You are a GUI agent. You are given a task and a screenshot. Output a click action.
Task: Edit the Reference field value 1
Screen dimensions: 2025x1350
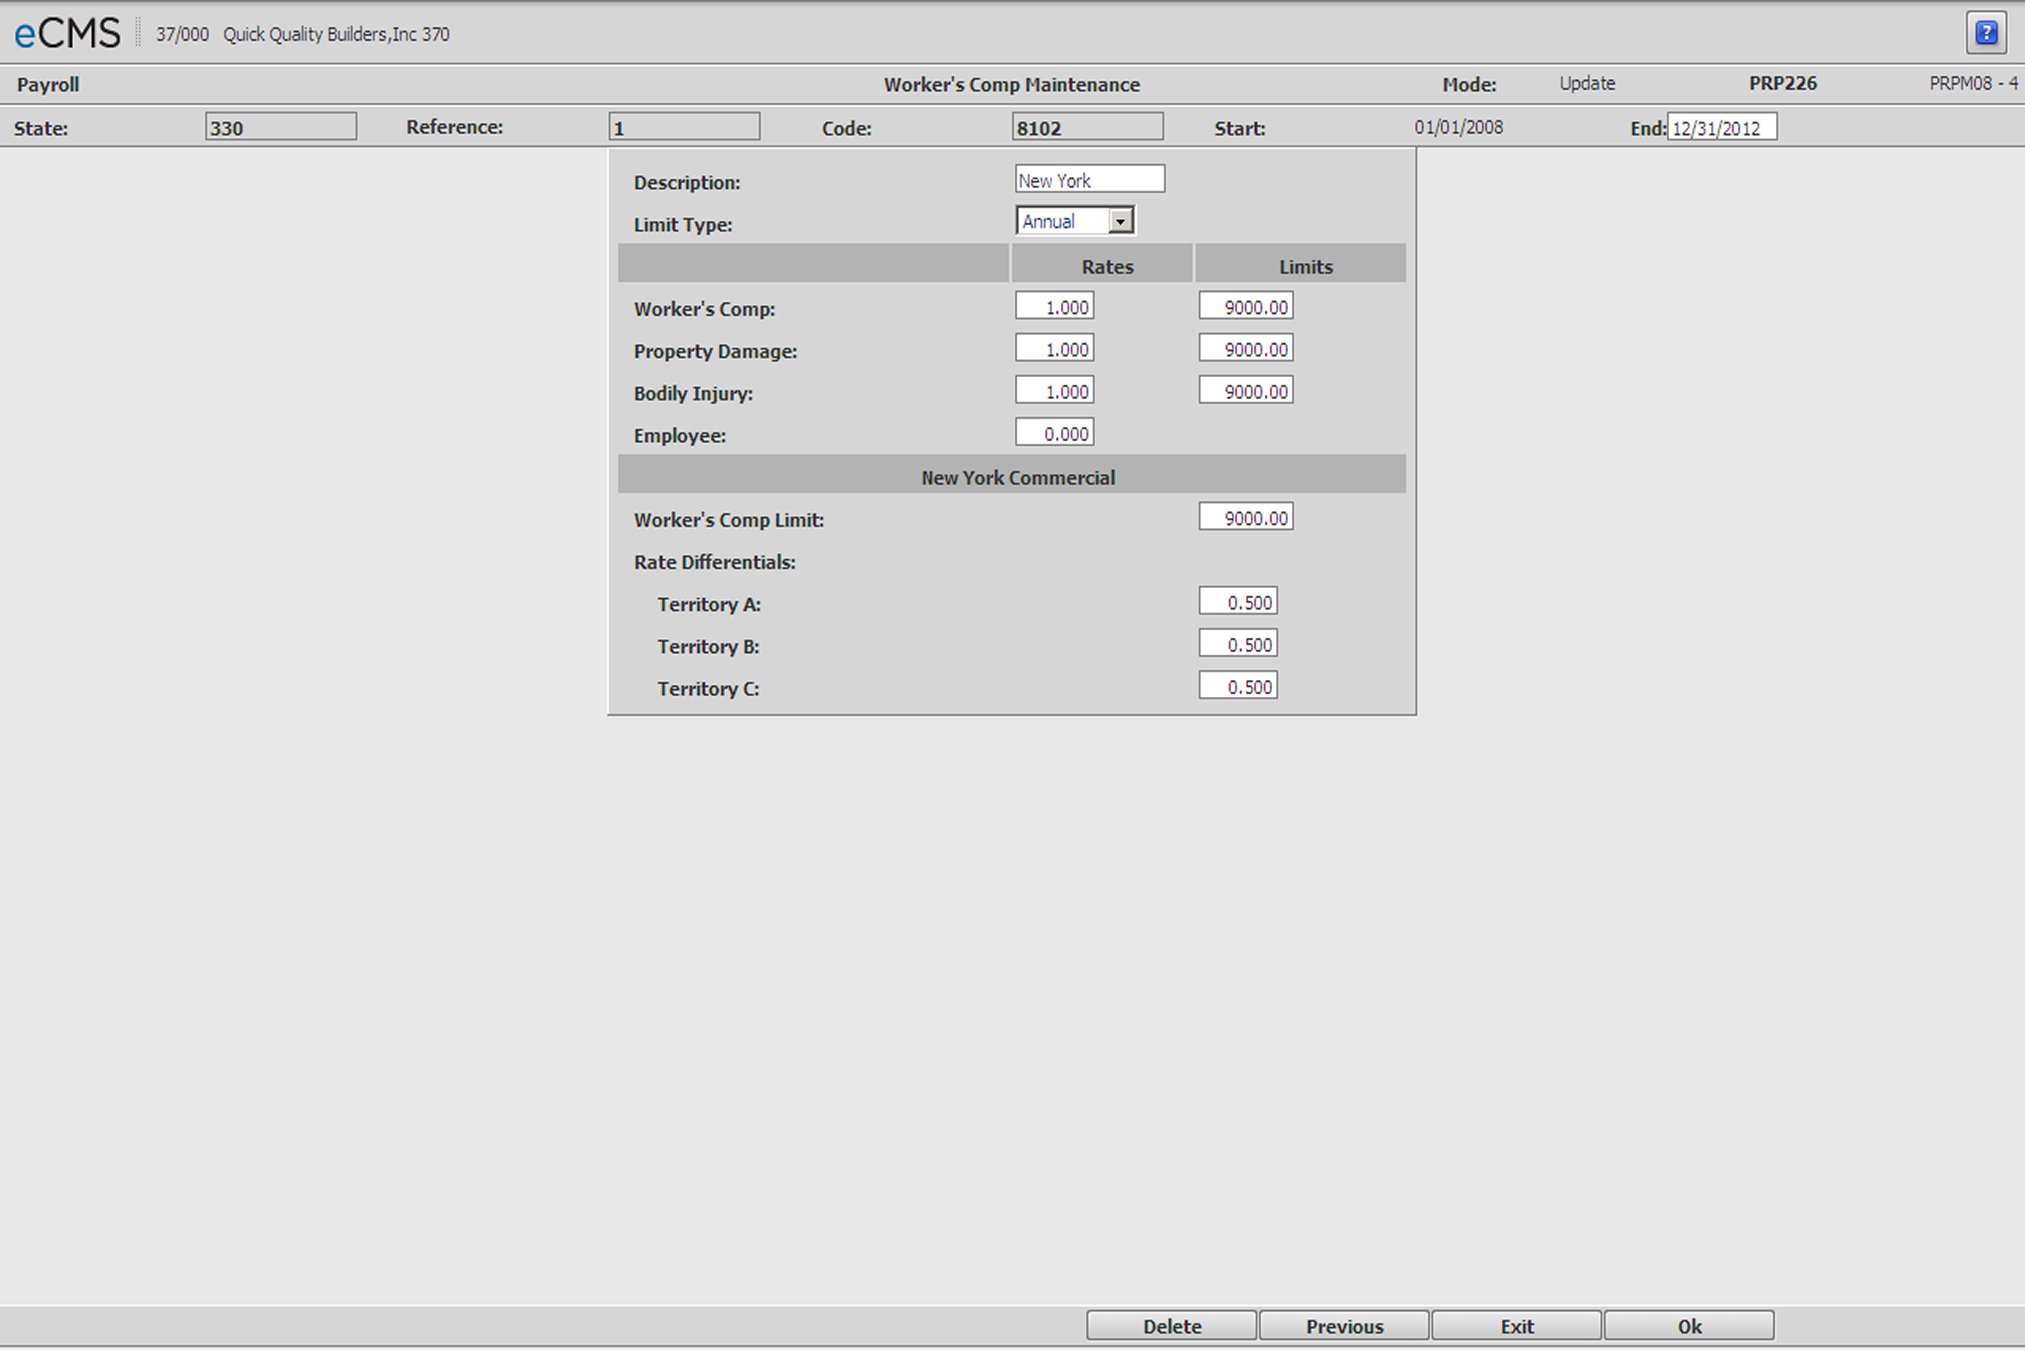pos(675,127)
